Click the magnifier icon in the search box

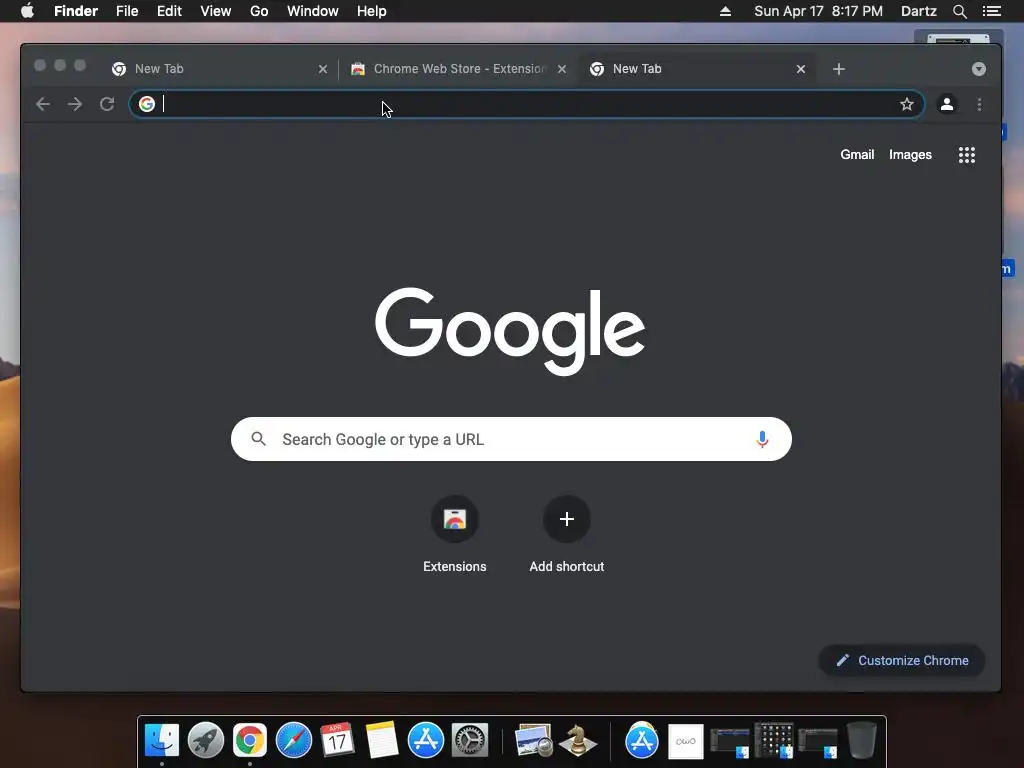[x=259, y=439]
